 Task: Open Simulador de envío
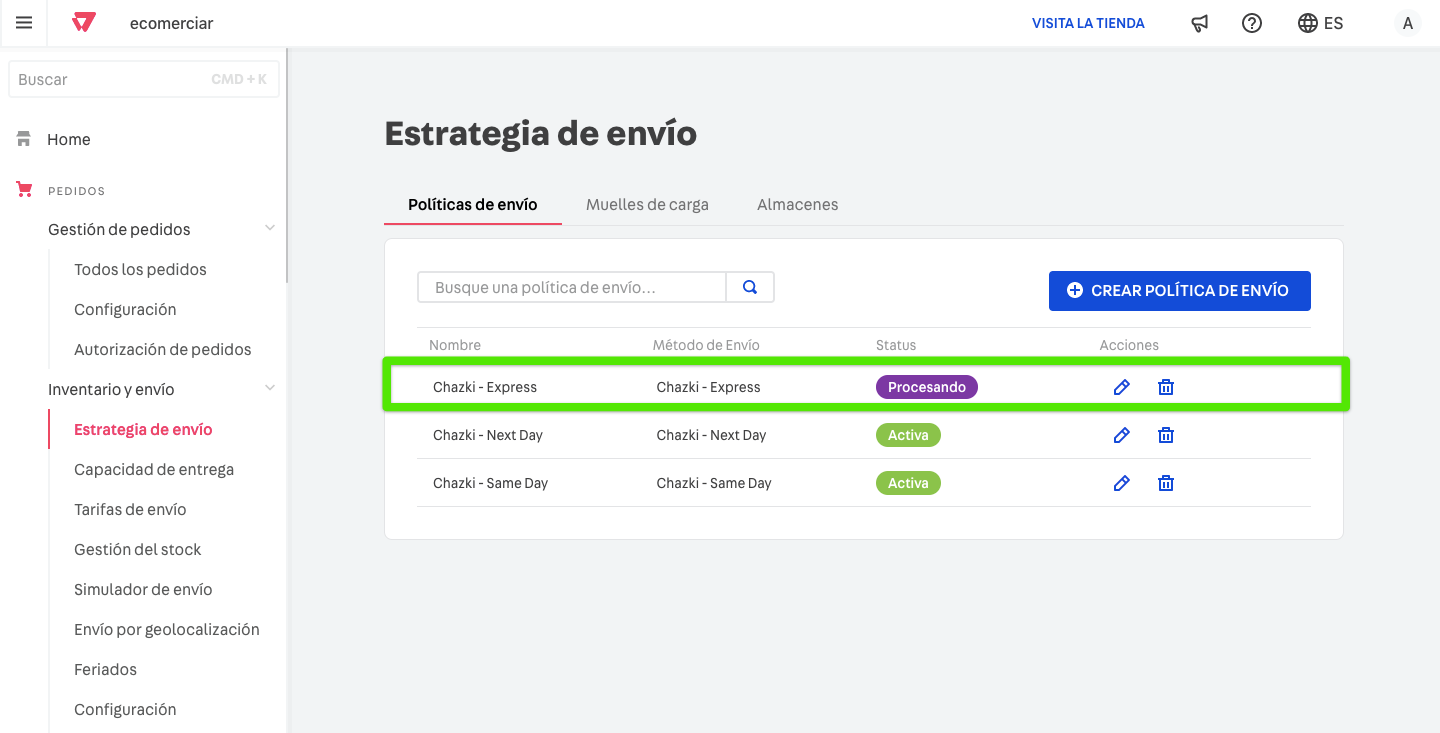pyautogui.click(x=143, y=589)
